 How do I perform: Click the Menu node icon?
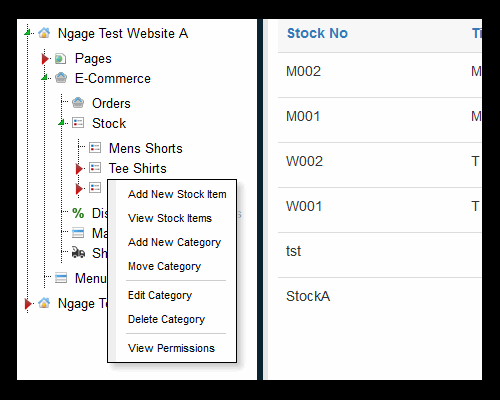tap(61, 277)
